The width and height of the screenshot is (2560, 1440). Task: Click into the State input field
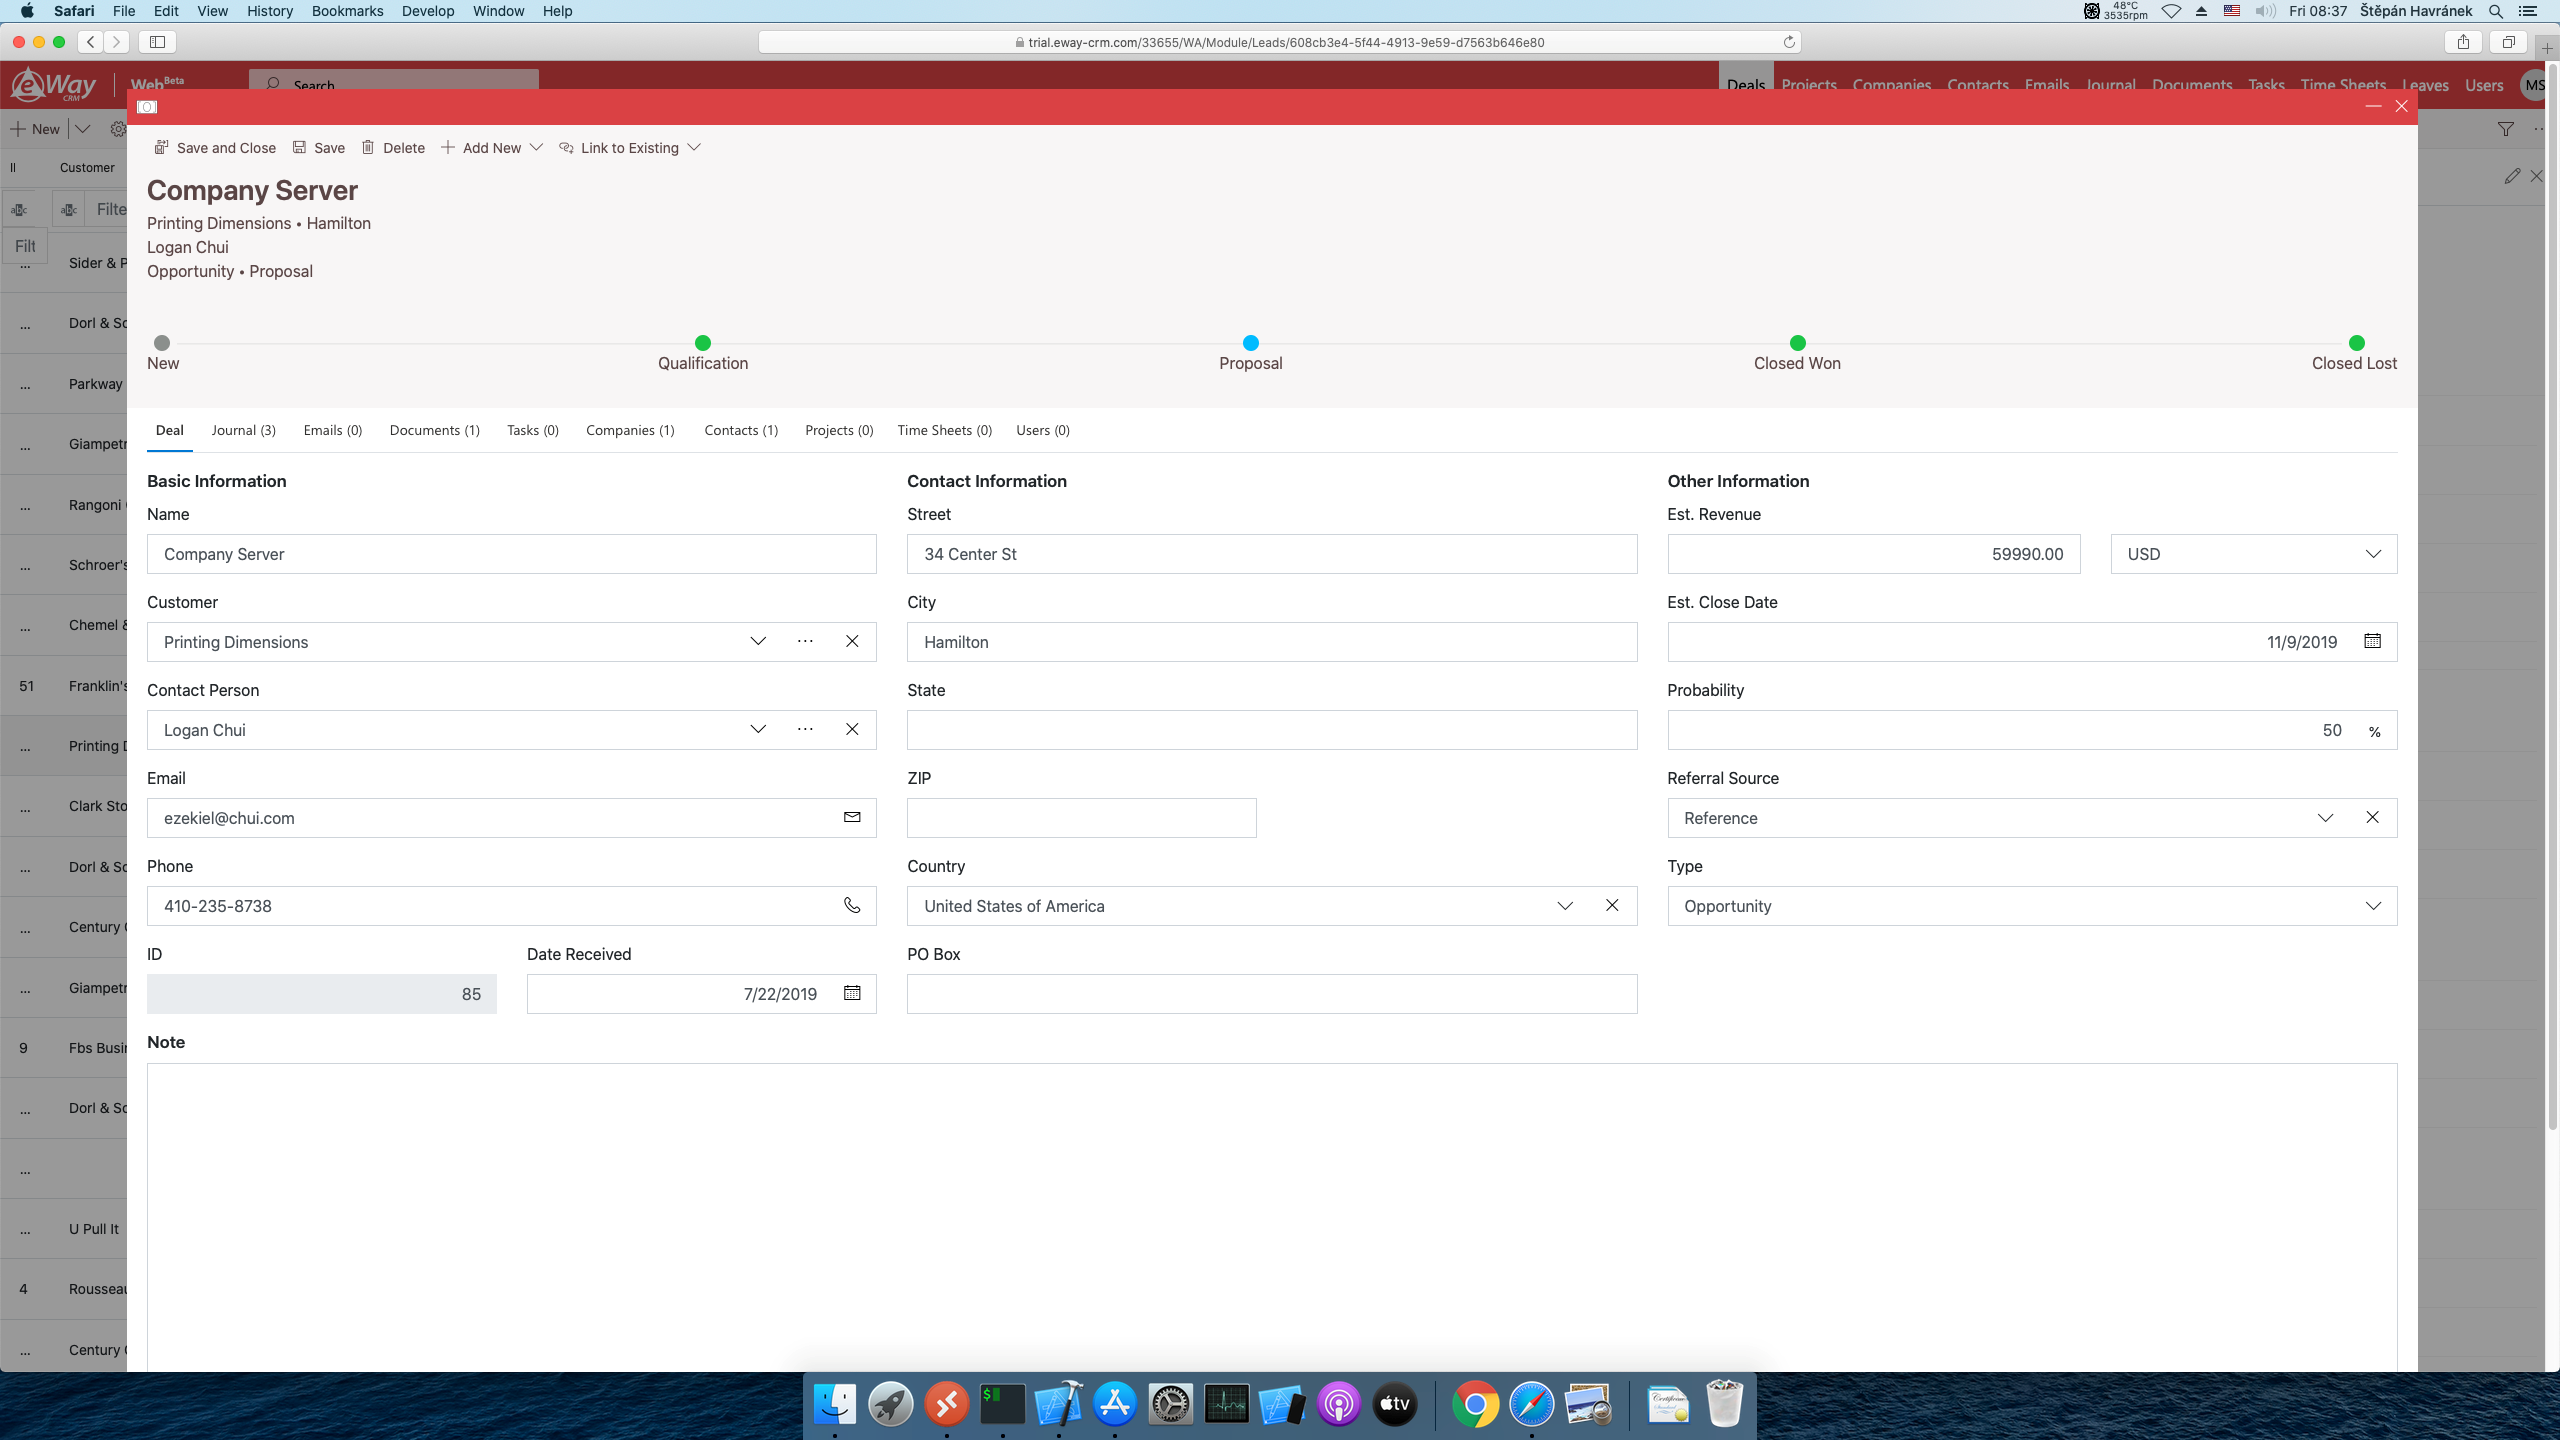tap(1271, 730)
